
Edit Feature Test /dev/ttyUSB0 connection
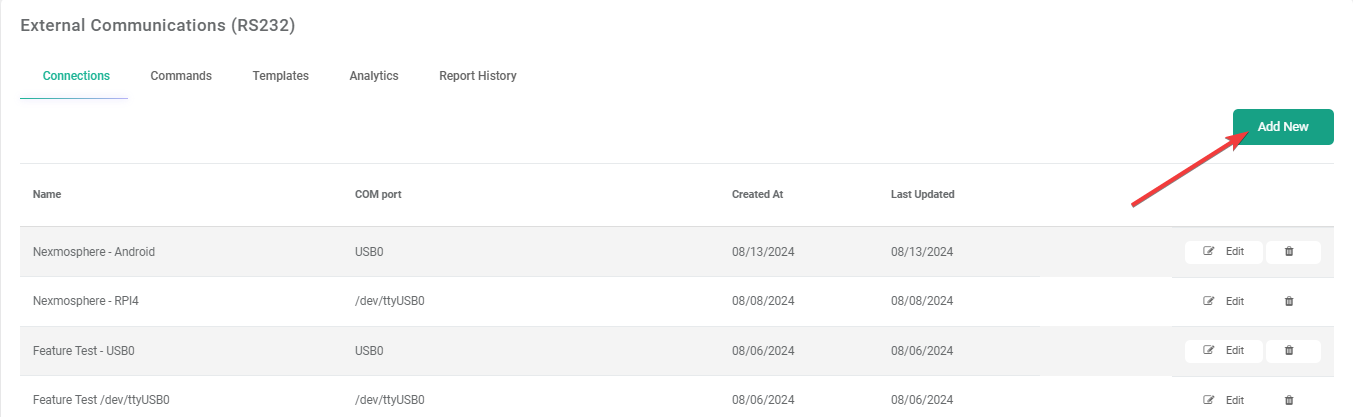click(1224, 400)
